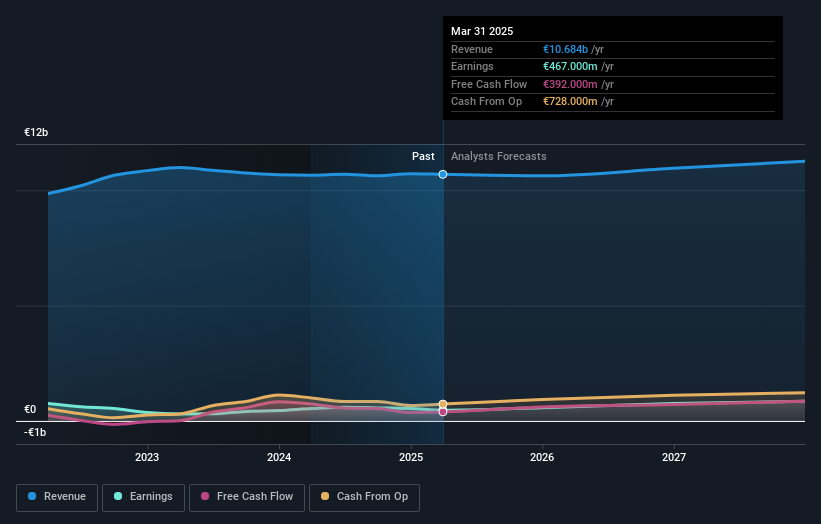The width and height of the screenshot is (821, 524).
Task: Click the Mar 31 2025 tooltip date
Action: coord(482,31)
